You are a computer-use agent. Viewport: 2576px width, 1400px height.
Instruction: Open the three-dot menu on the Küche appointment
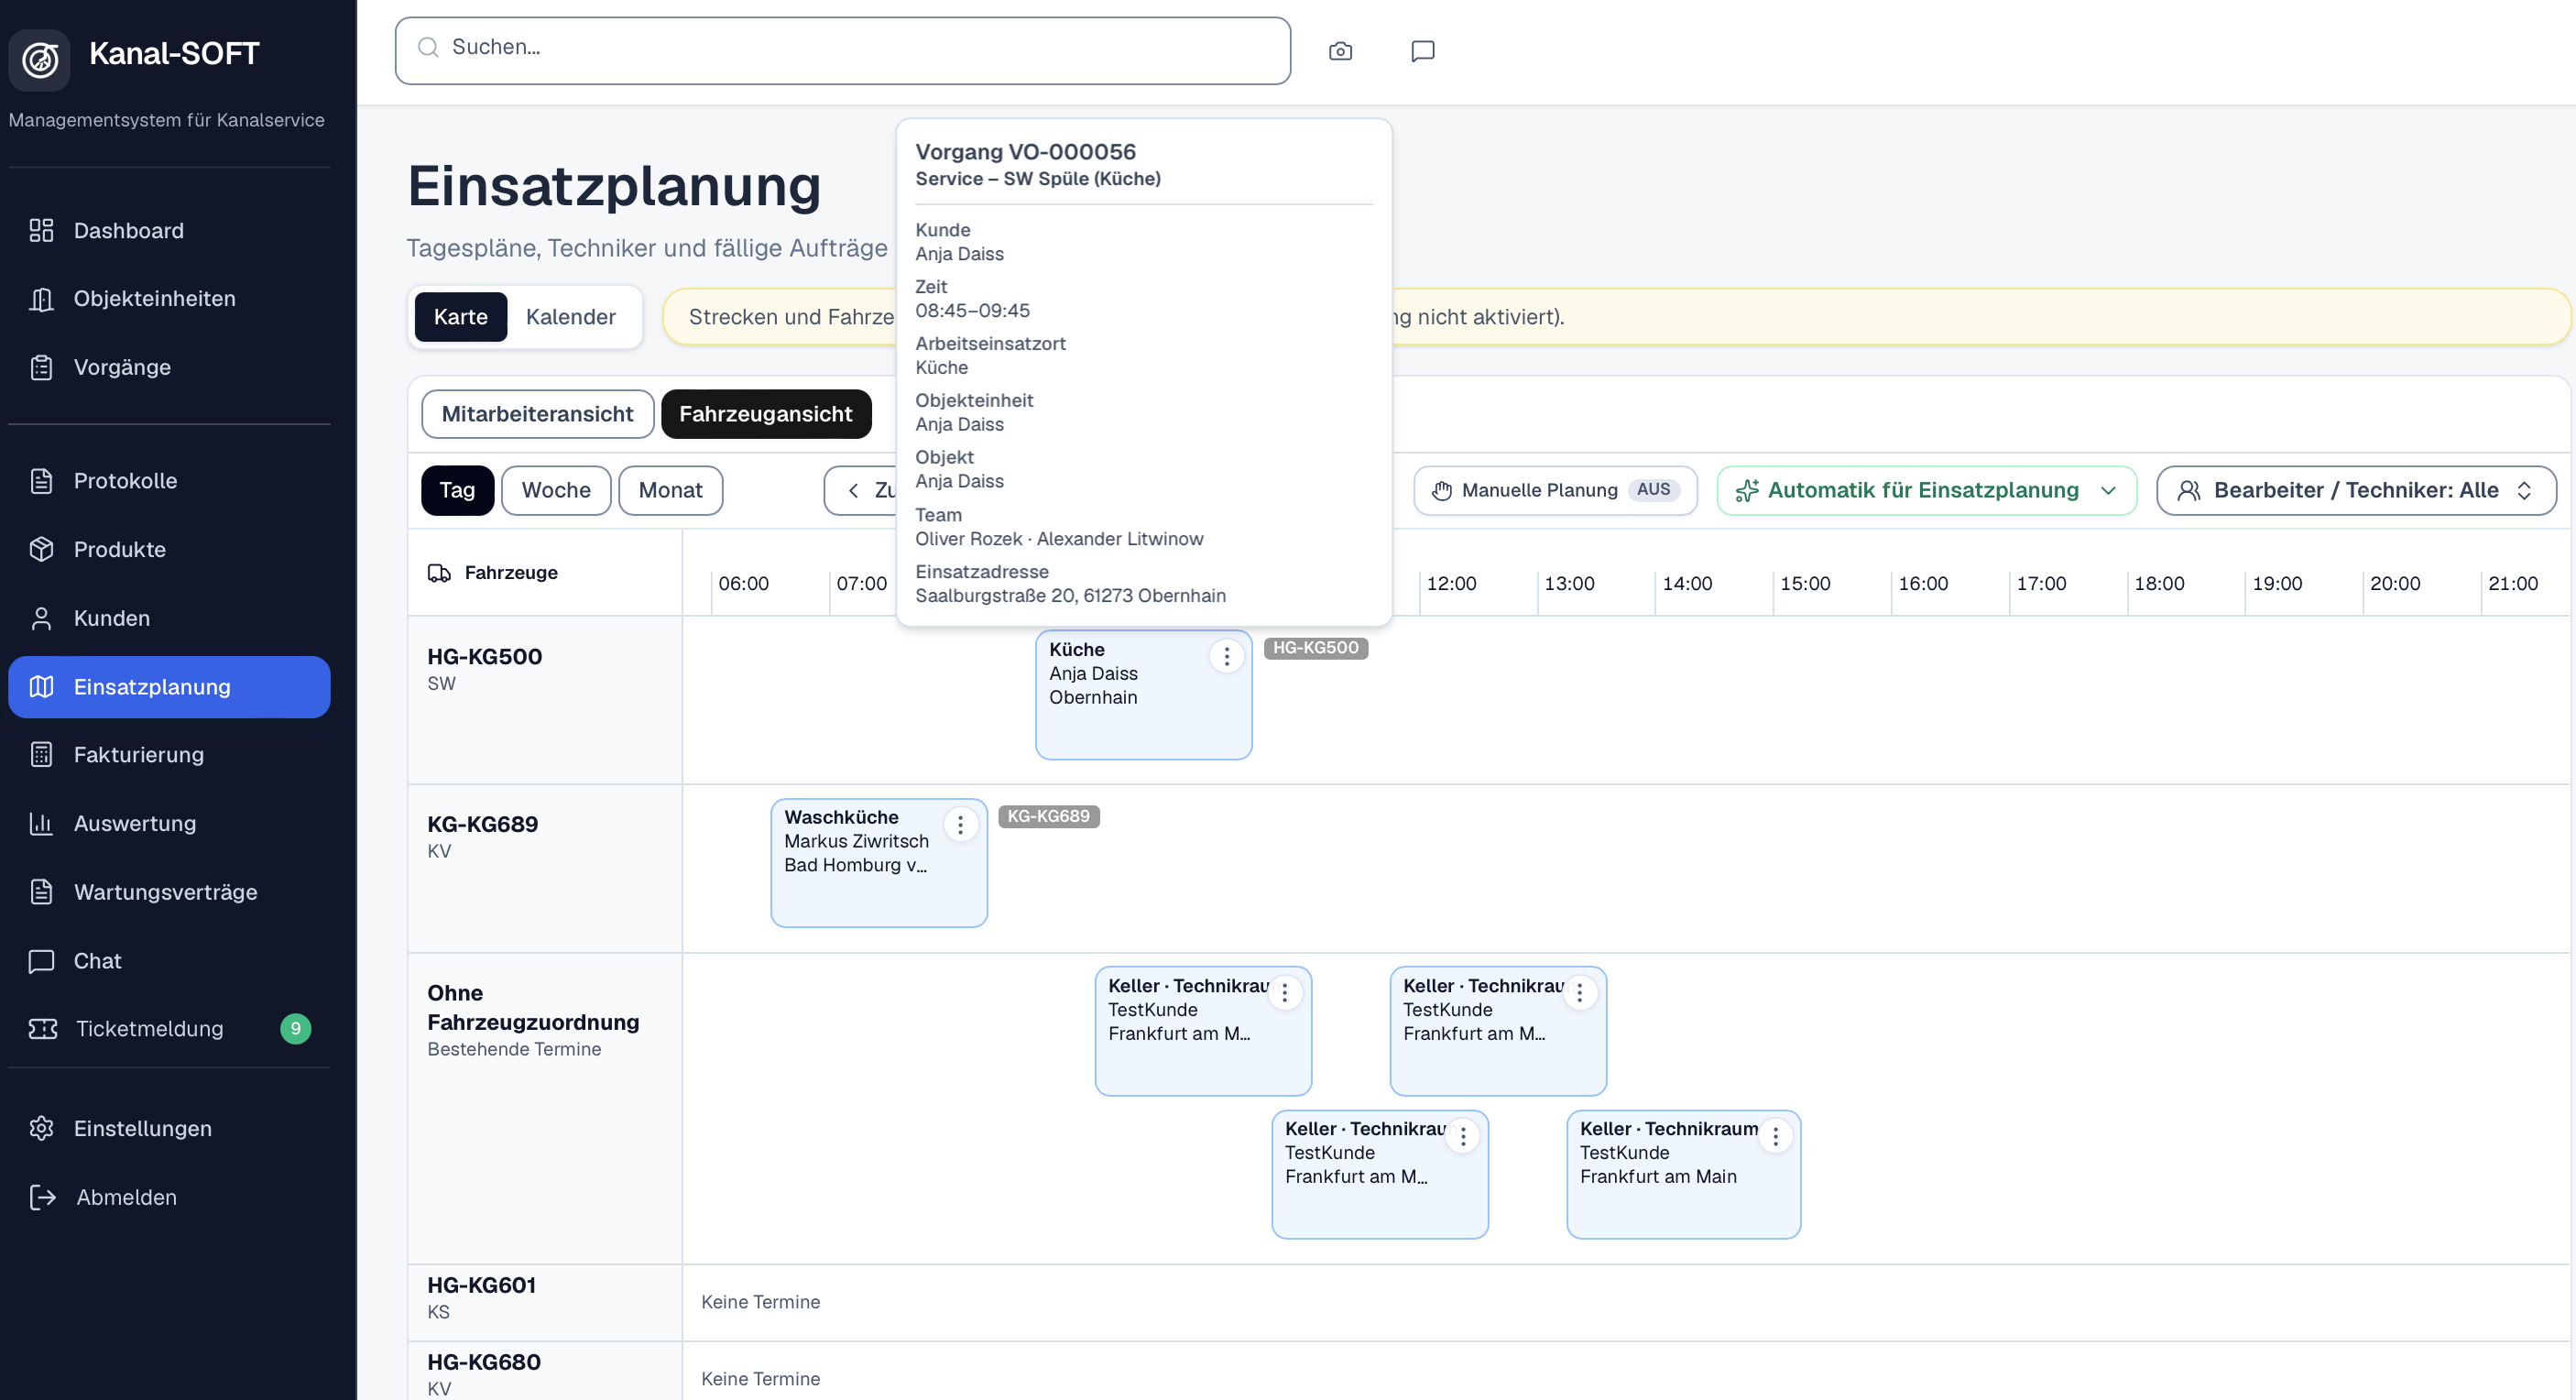pyautogui.click(x=1226, y=657)
